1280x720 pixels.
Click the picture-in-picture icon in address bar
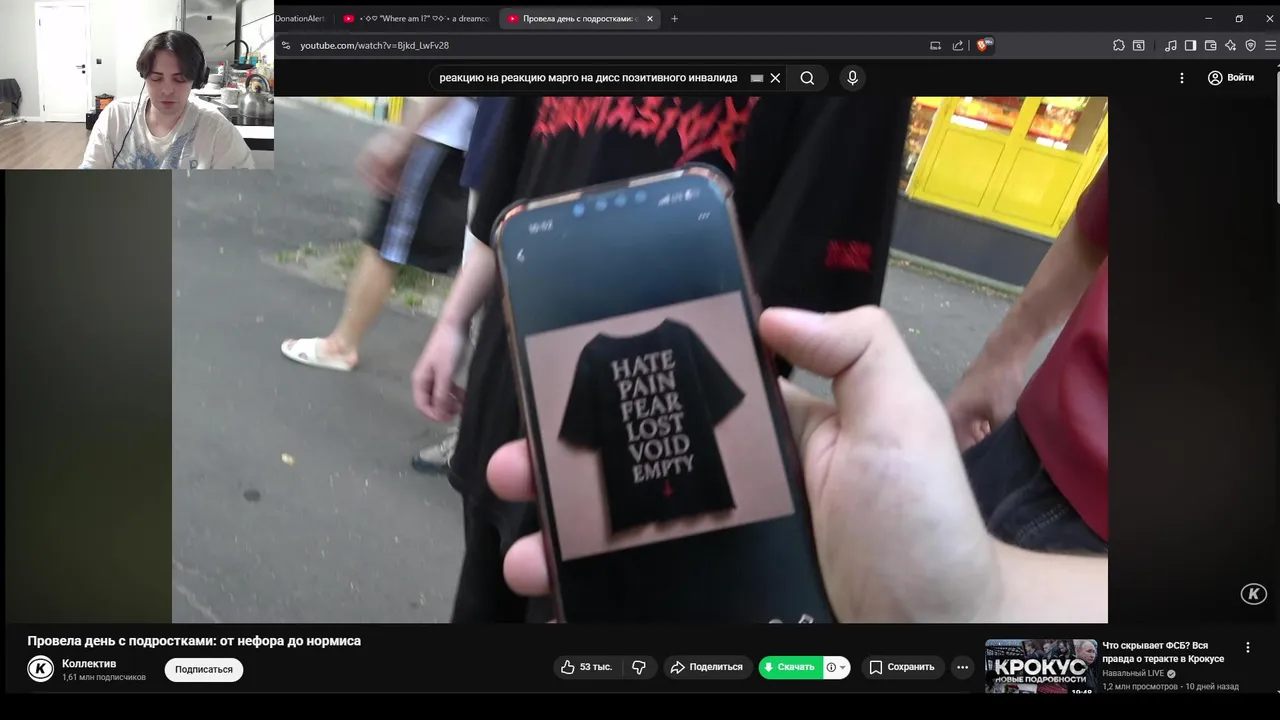click(936, 45)
